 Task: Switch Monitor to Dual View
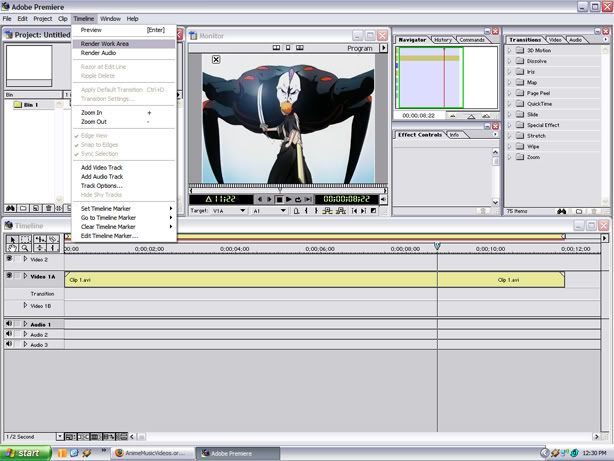click(x=276, y=47)
